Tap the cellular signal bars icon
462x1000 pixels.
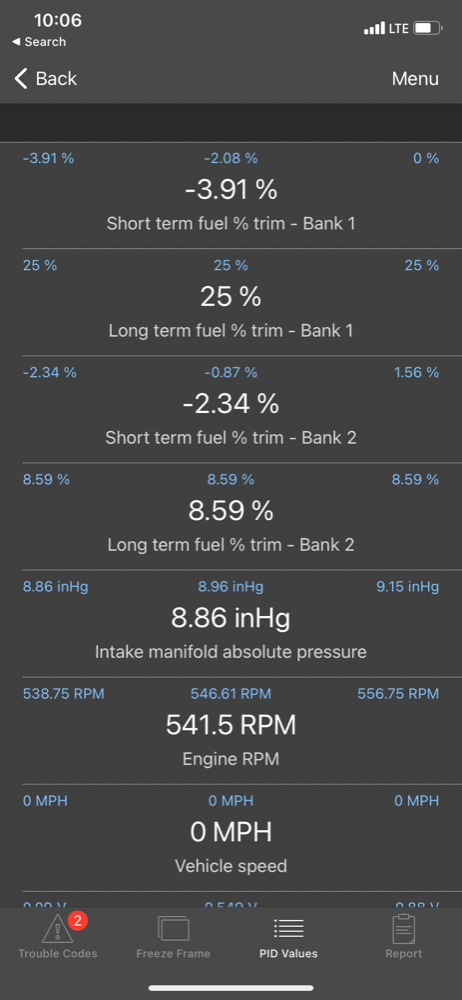tap(374, 29)
